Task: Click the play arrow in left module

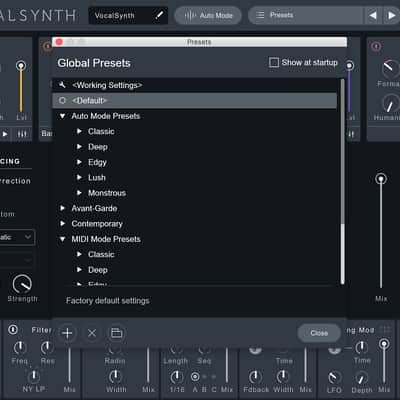Action: (x=5, y=134)
